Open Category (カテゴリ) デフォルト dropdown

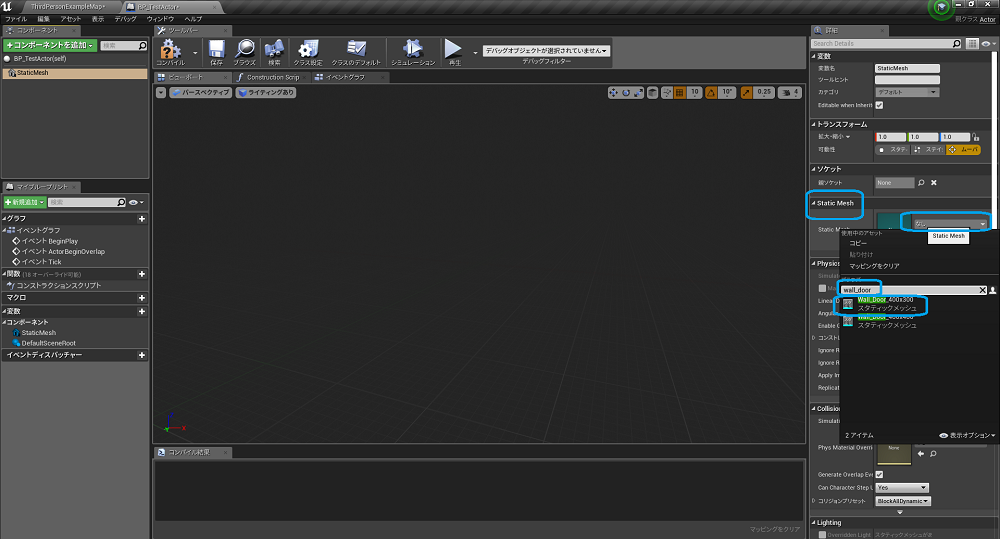[x=907, y=92]
